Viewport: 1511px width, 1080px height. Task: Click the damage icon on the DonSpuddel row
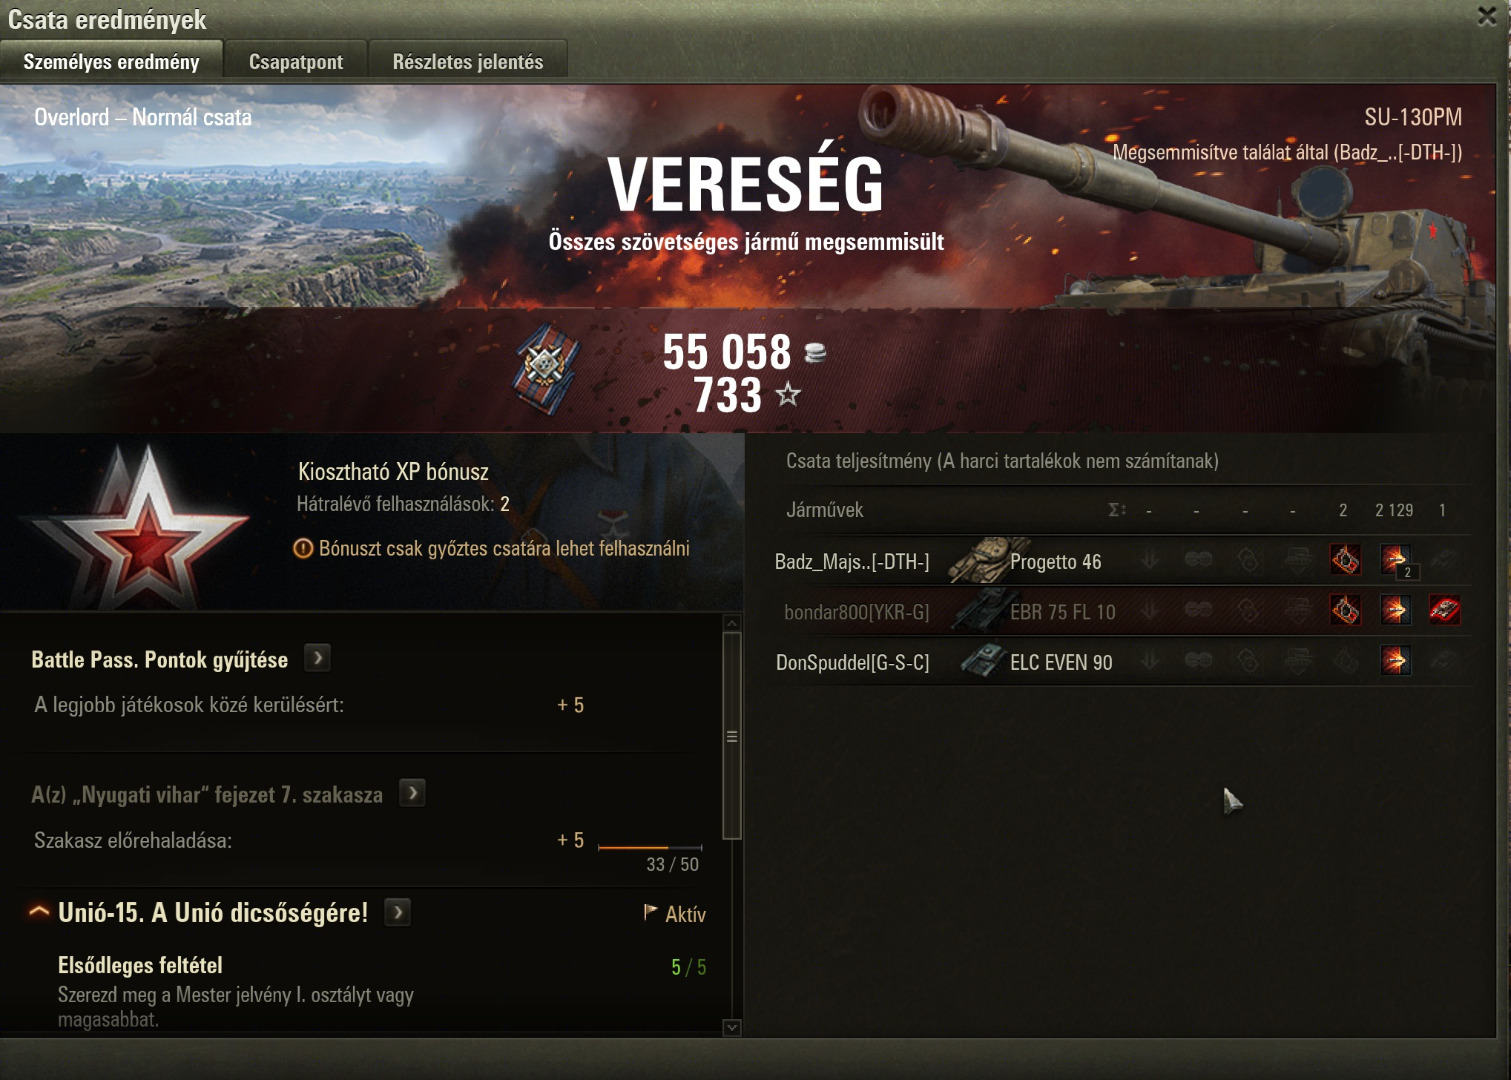[1395, 660]
